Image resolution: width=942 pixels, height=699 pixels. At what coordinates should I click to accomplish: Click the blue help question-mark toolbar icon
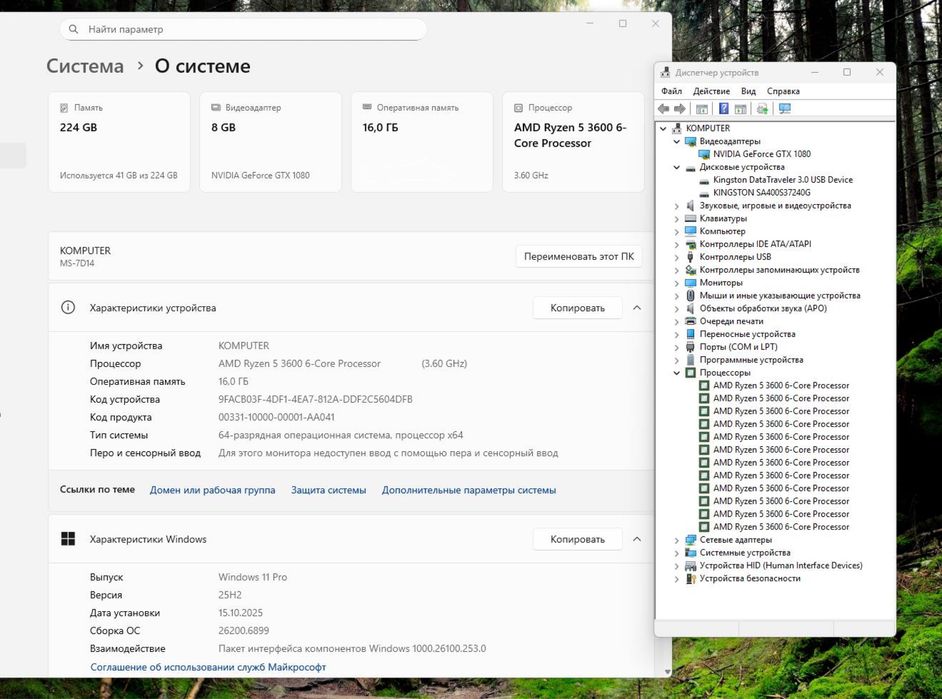pos(723,109)
